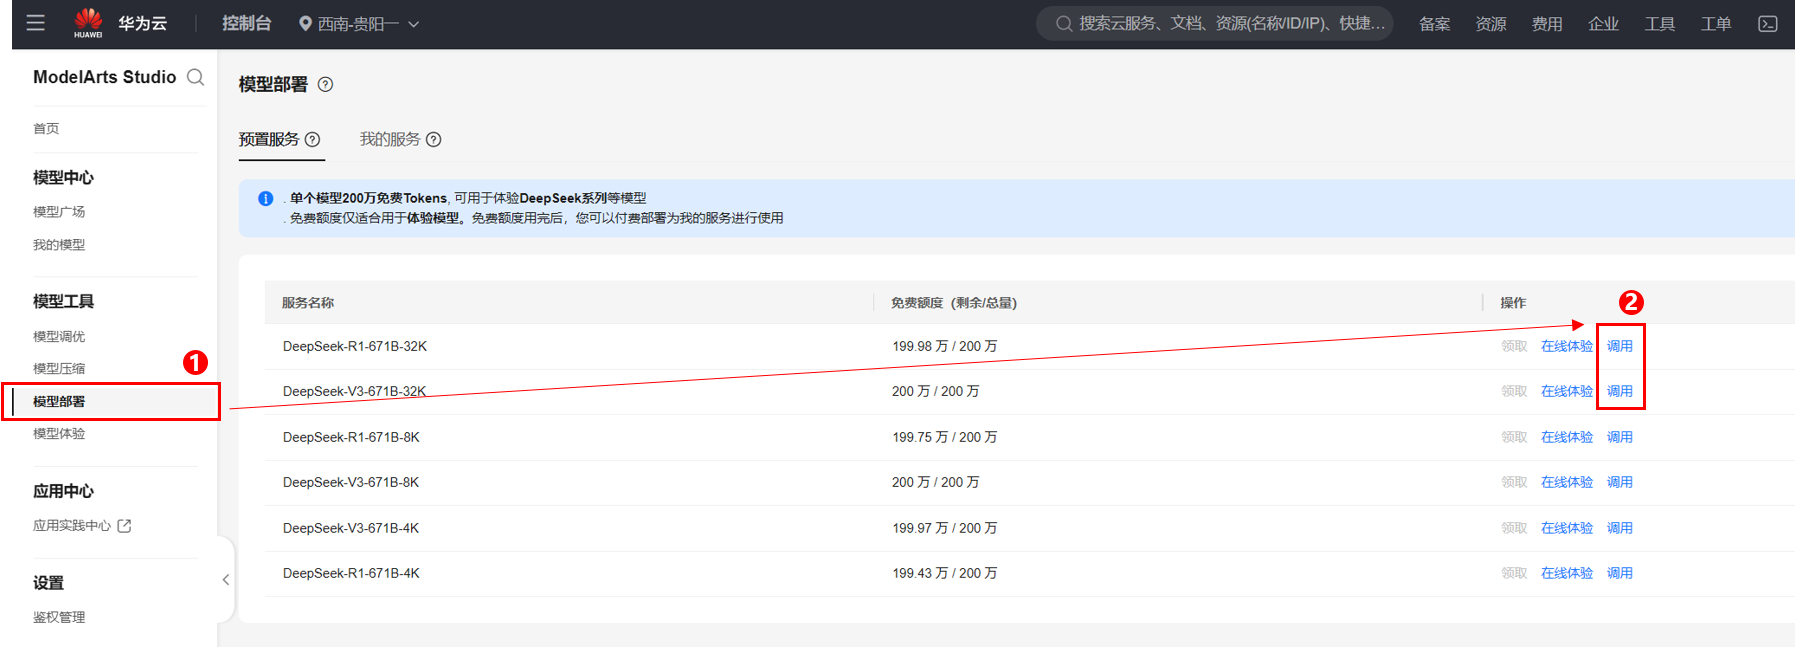Click 在线体验 for DeepSeek-R1-671B-8K
Screen dimensions: 1795x650
1566,437
